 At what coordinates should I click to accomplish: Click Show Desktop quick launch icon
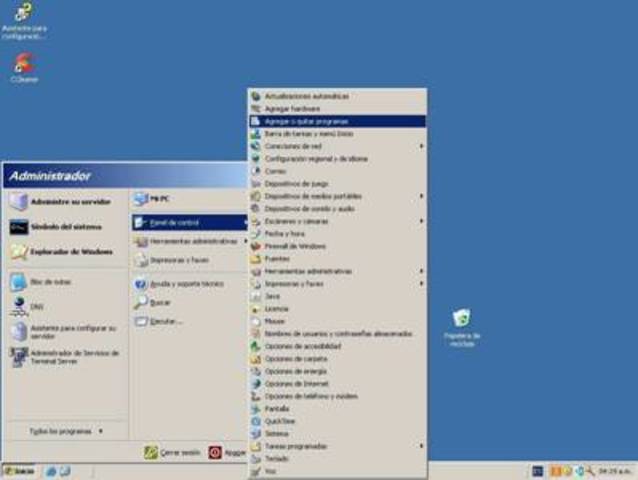click(65, 471)
